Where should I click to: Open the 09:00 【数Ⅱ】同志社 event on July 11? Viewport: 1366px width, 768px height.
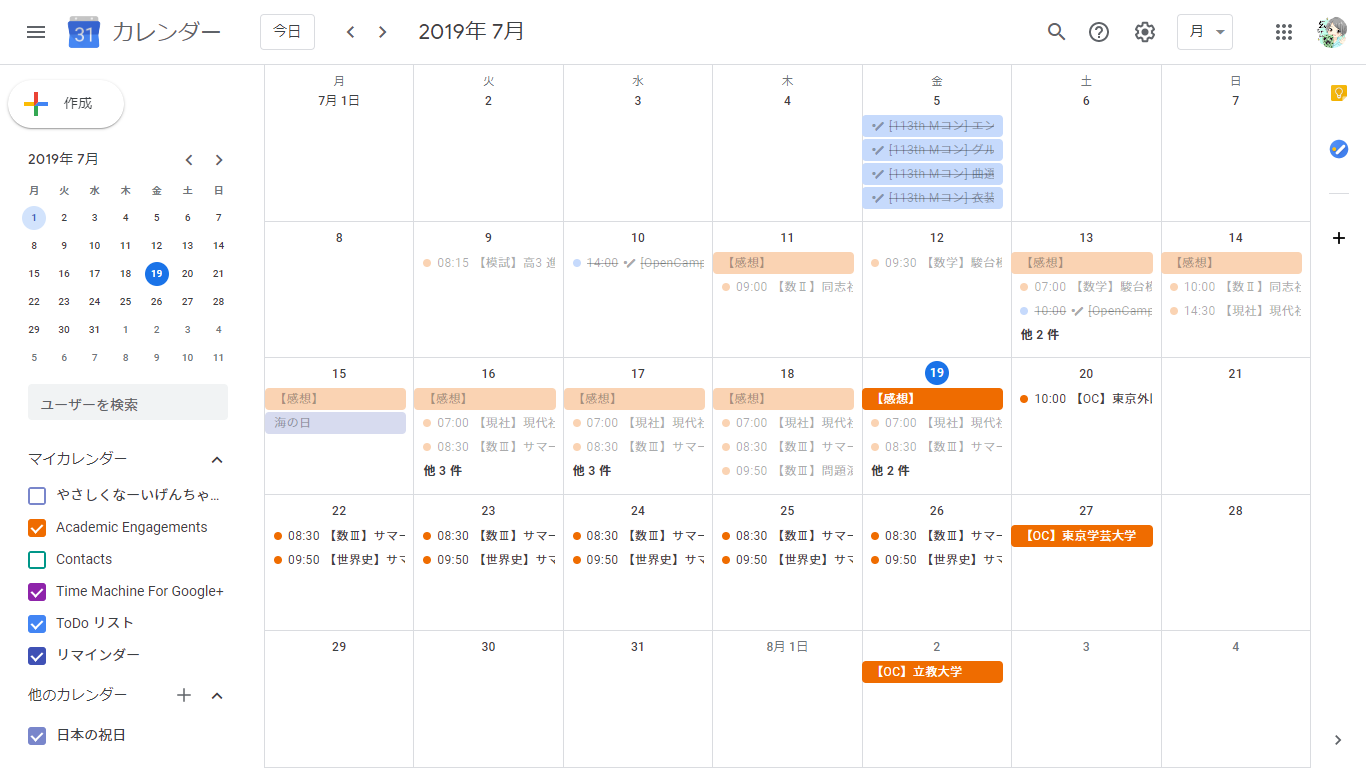(x=784, y=287)
